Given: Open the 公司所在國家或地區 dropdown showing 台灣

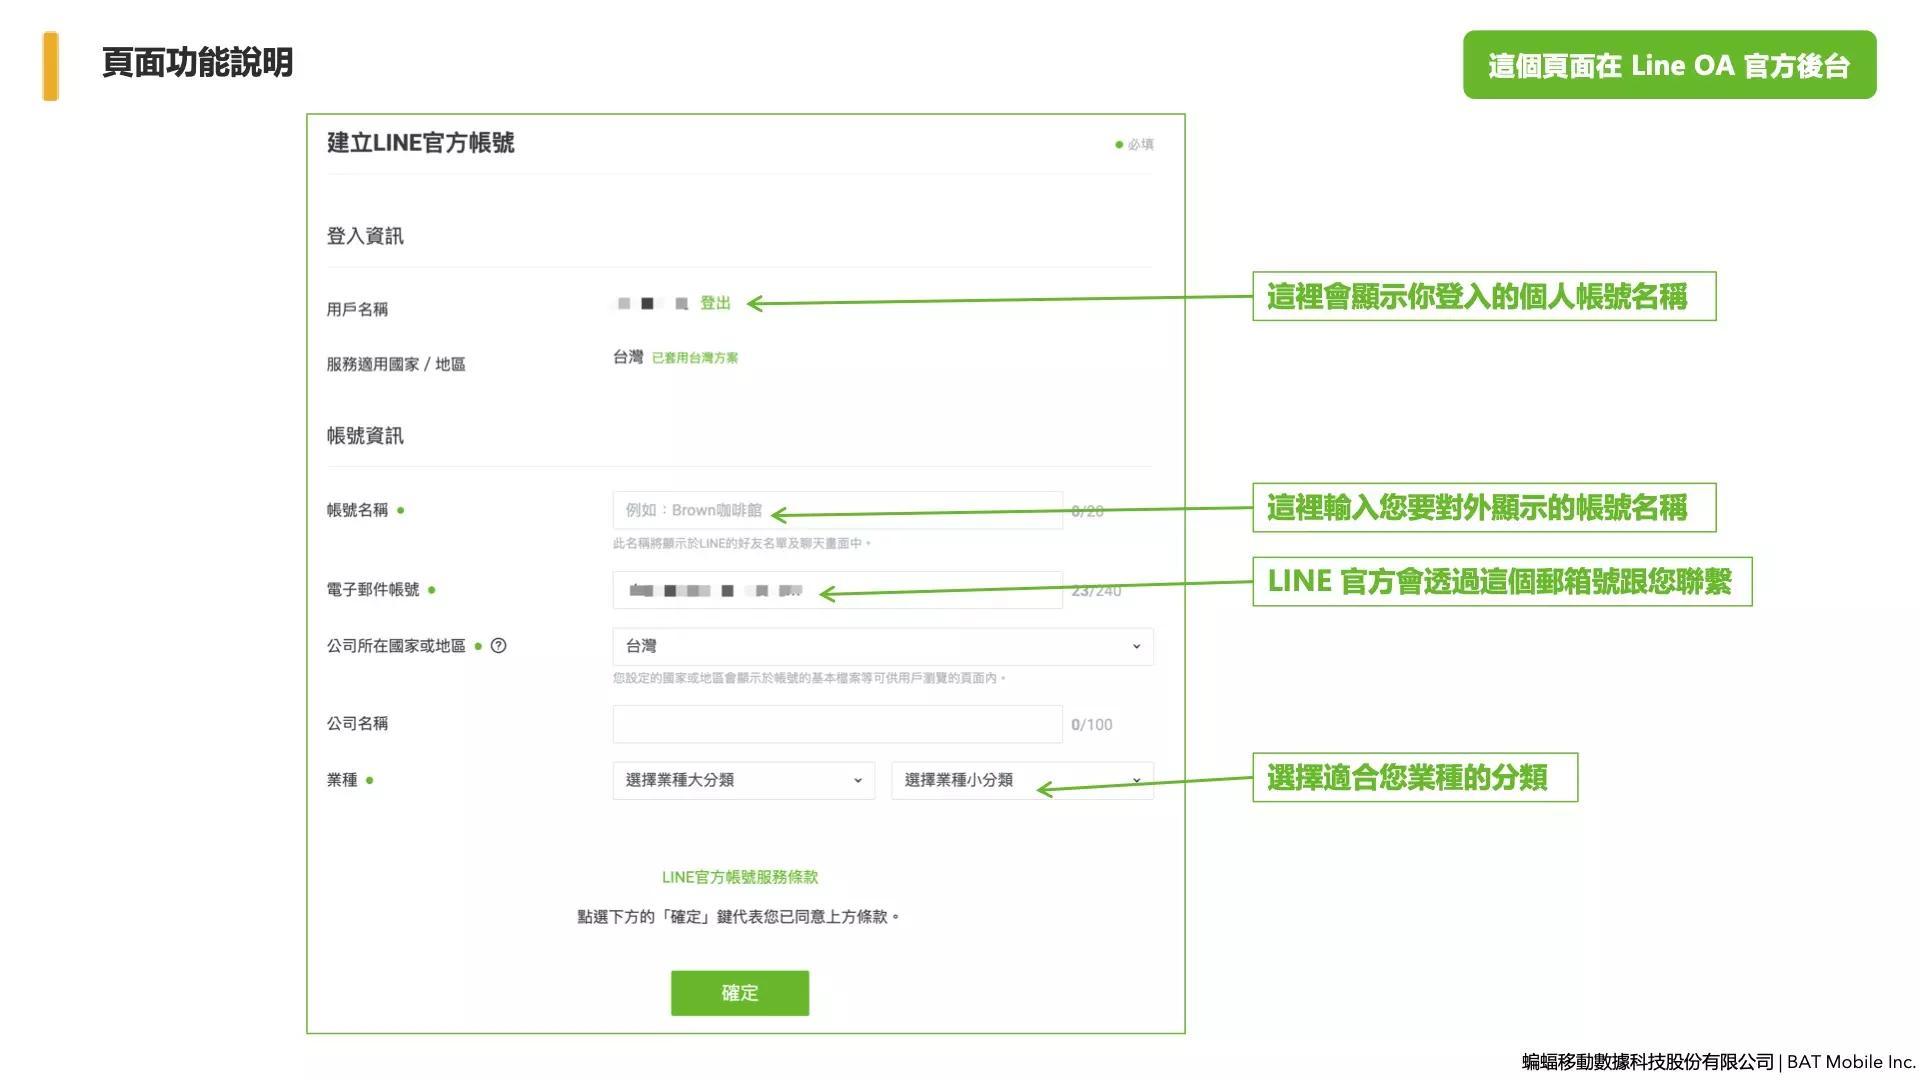Looking at the screenshot, I should pyautogui.click(x=882, y=646).
